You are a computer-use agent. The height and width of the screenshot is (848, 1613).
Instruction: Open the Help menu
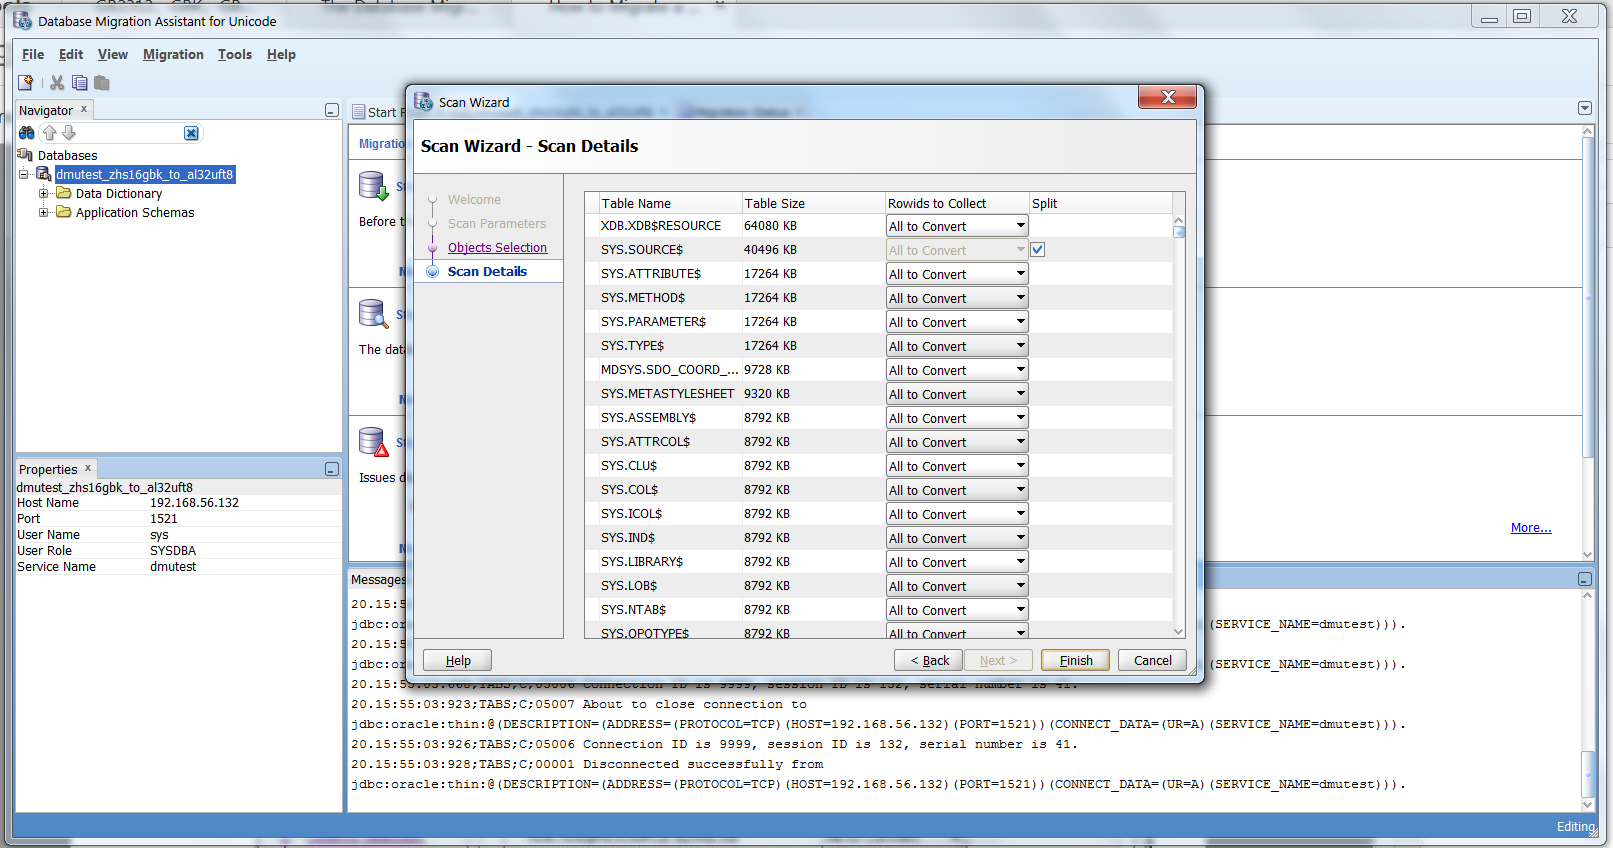[x=281, y=54]
